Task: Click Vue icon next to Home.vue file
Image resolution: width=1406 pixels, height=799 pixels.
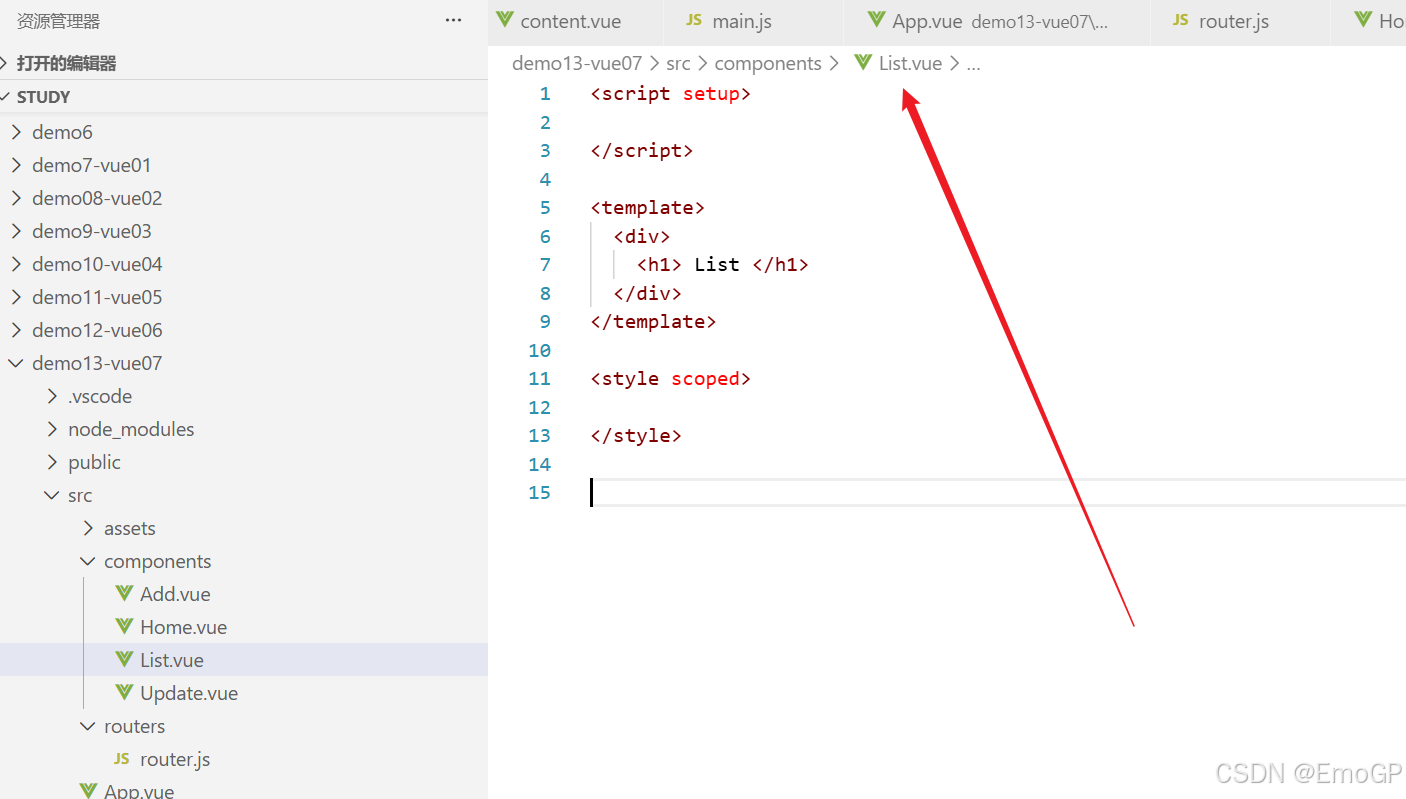Action: pos(124,626)
